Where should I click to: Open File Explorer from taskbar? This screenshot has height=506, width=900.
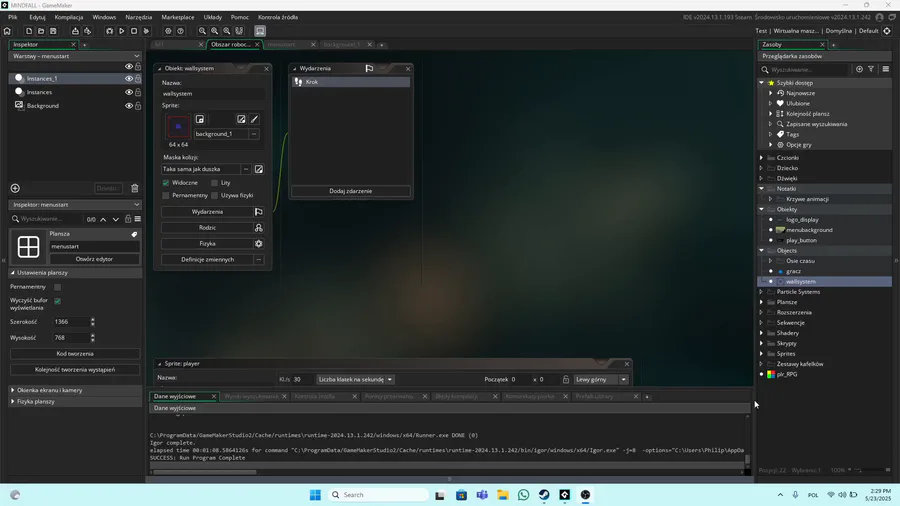coord(503,495)
